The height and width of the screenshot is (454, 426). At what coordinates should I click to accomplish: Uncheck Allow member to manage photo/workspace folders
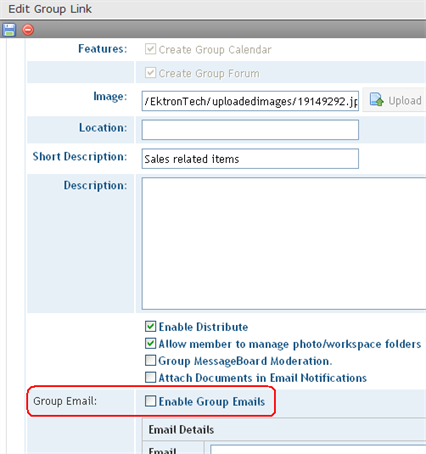click(x=150, y=343)
